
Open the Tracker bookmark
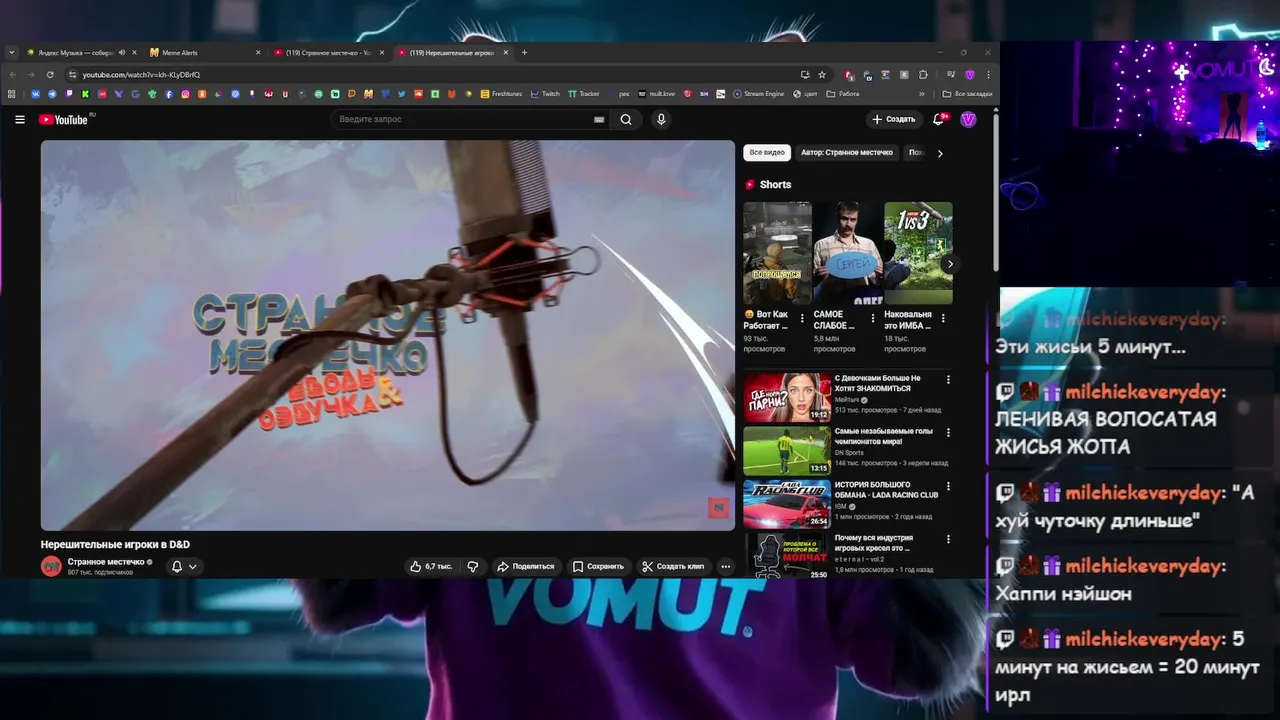click(584, 94)
